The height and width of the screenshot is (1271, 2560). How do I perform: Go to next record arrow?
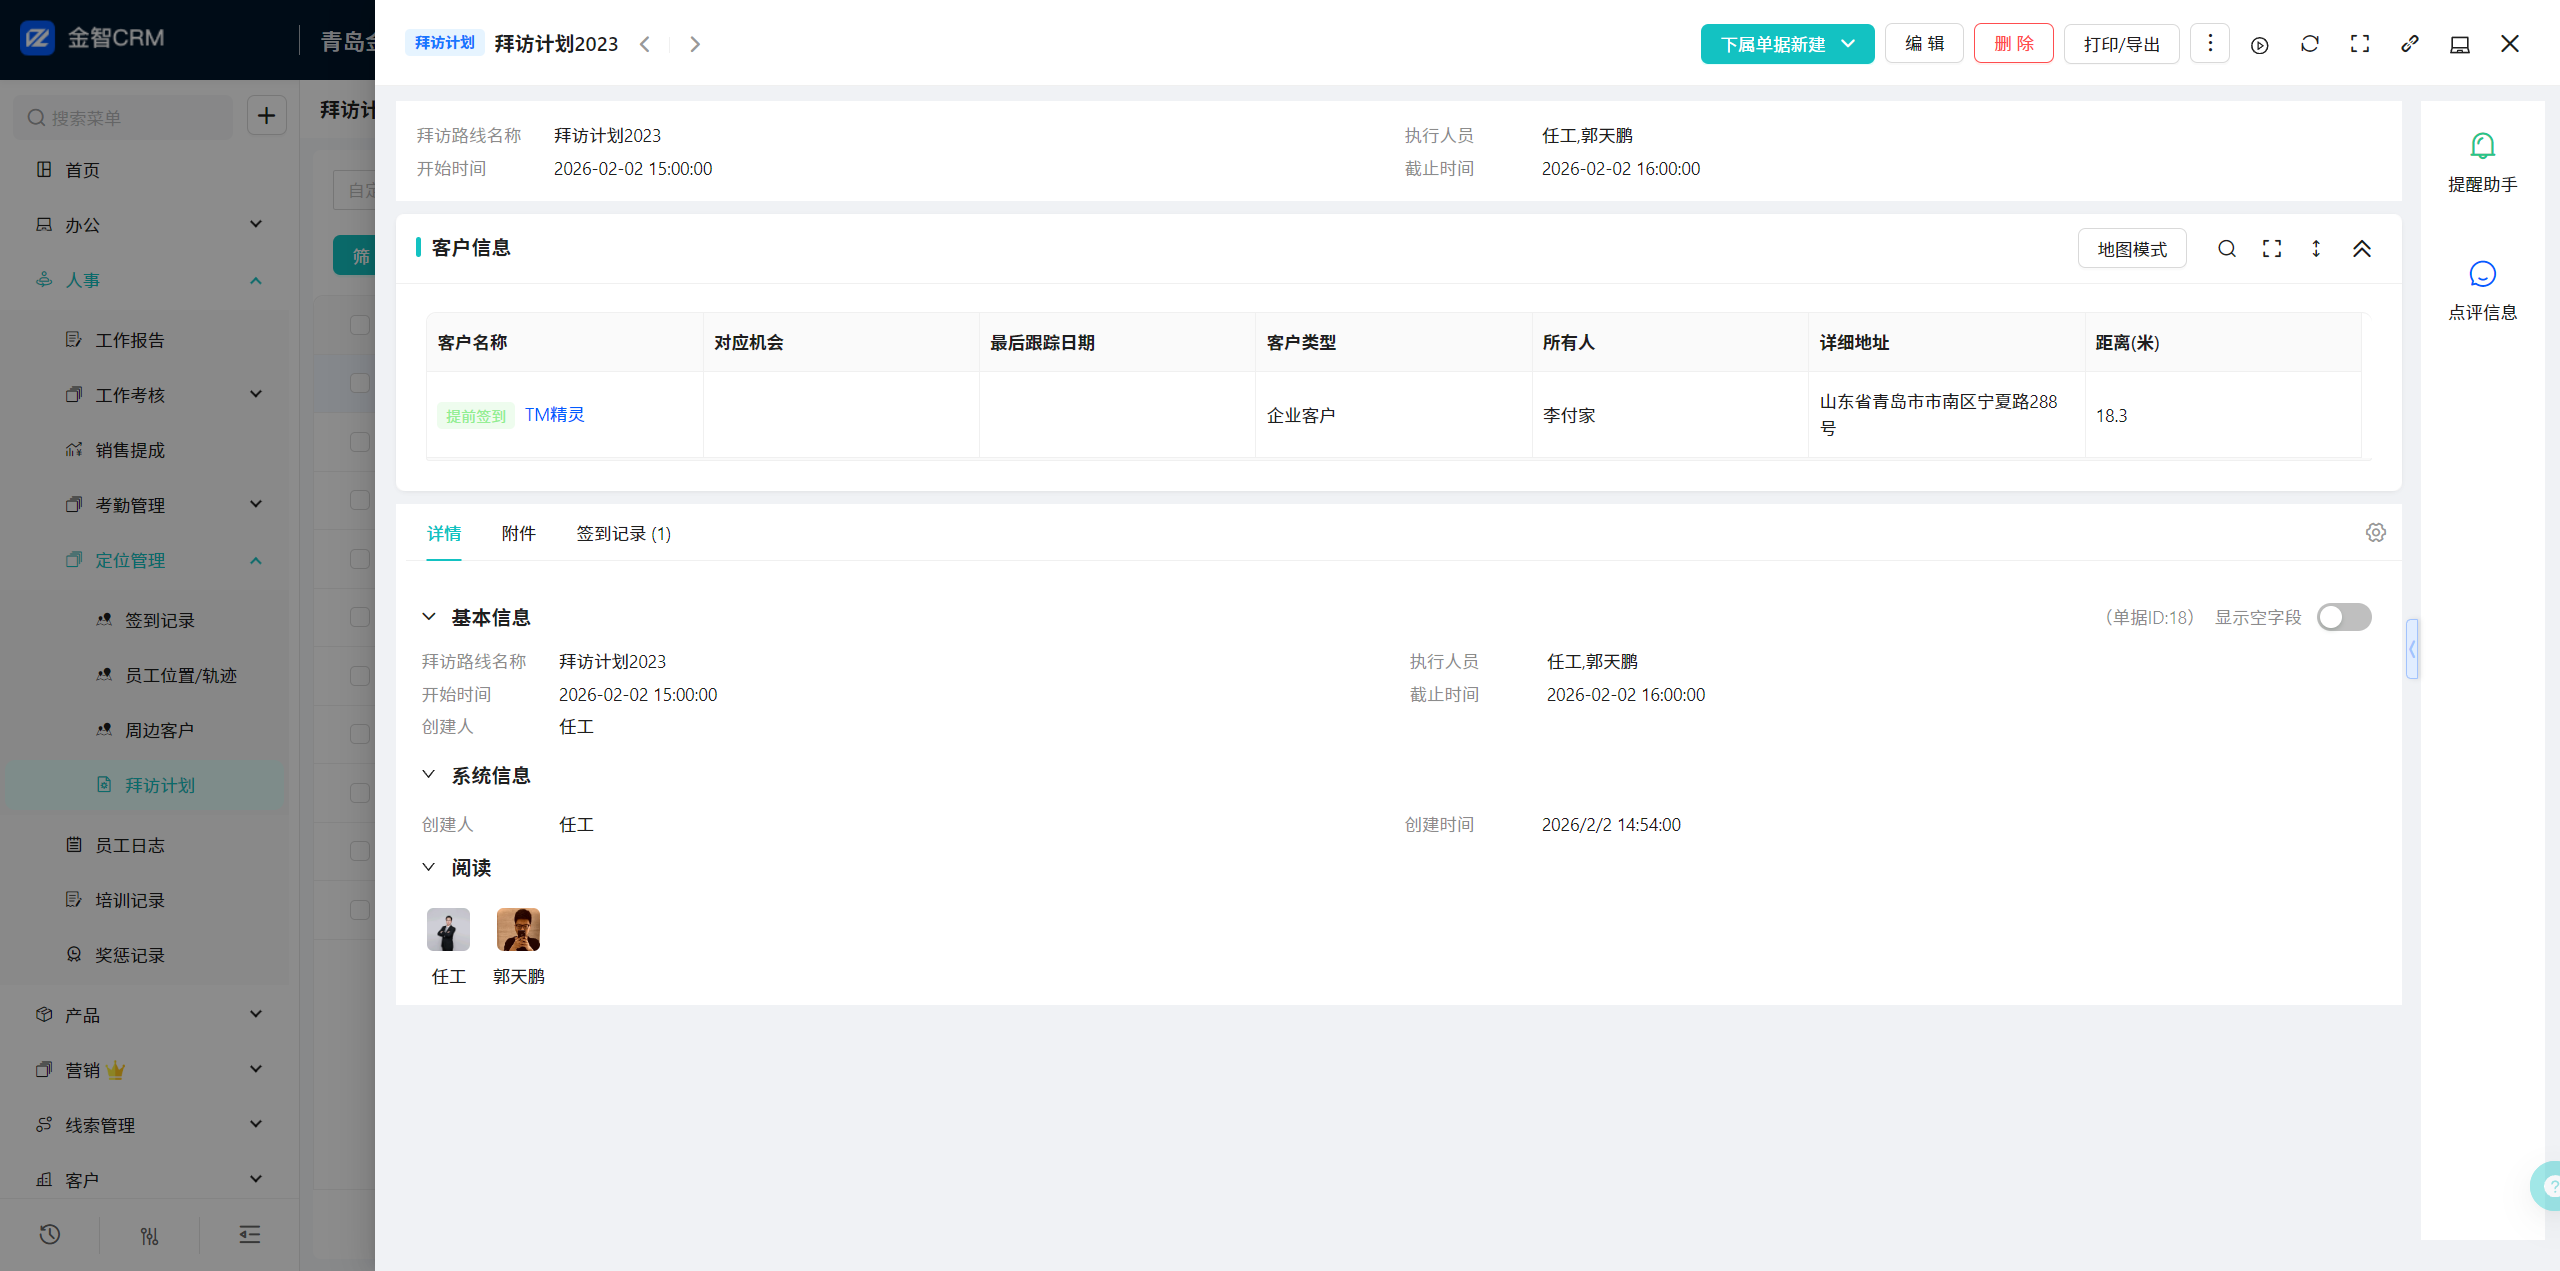pyautogui.click(x=695, y=44)
